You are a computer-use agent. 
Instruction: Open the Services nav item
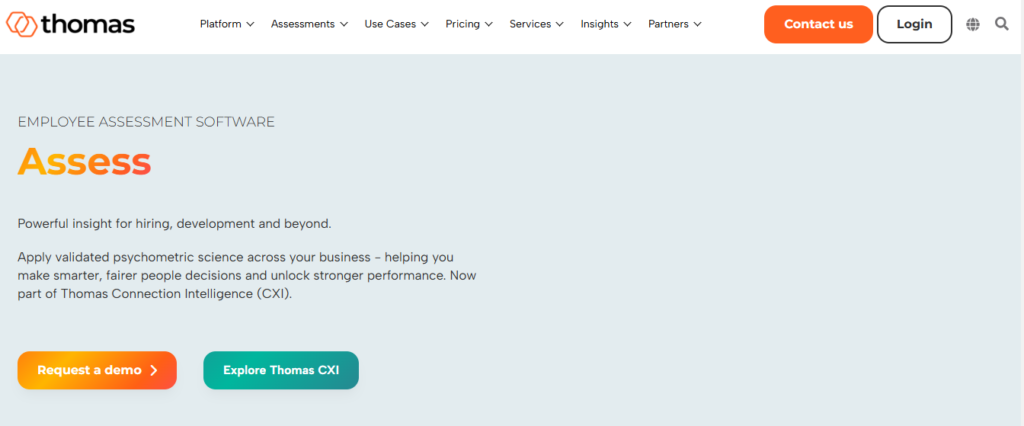(x=530, y=24)
